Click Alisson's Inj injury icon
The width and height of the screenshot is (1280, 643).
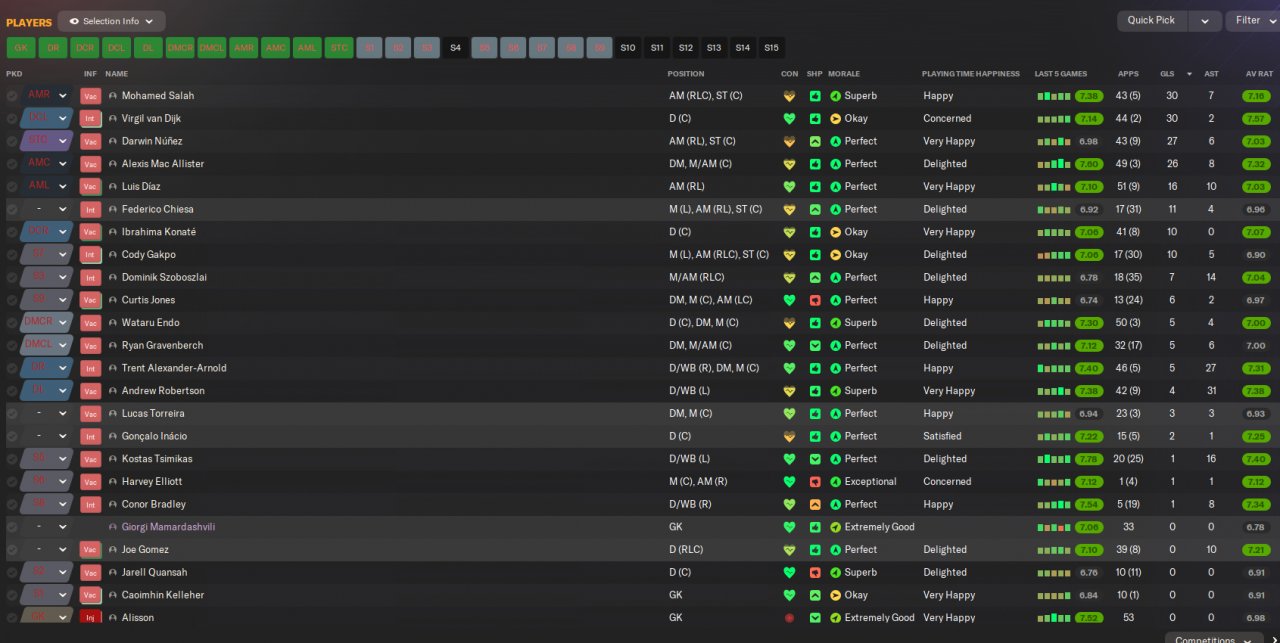(x=91, y=618)
